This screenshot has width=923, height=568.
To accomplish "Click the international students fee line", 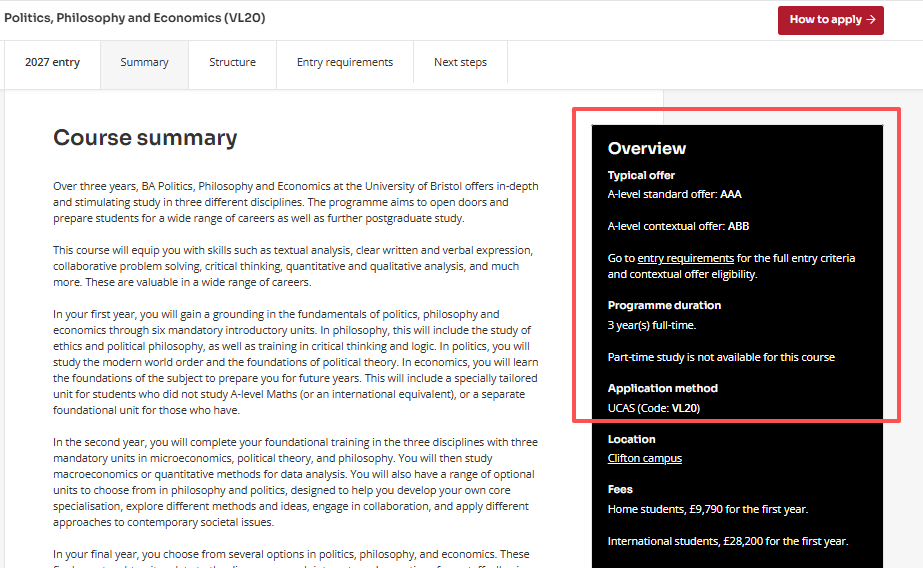I will tap(728, 542).
